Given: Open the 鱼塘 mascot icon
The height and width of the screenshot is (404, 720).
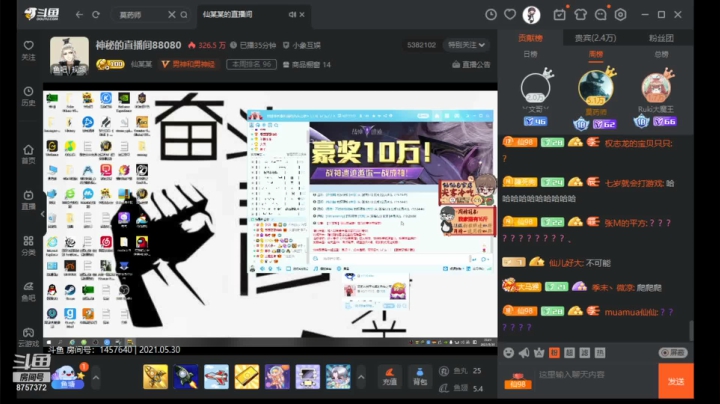Looking at the screenshot, I should (68, 377).
